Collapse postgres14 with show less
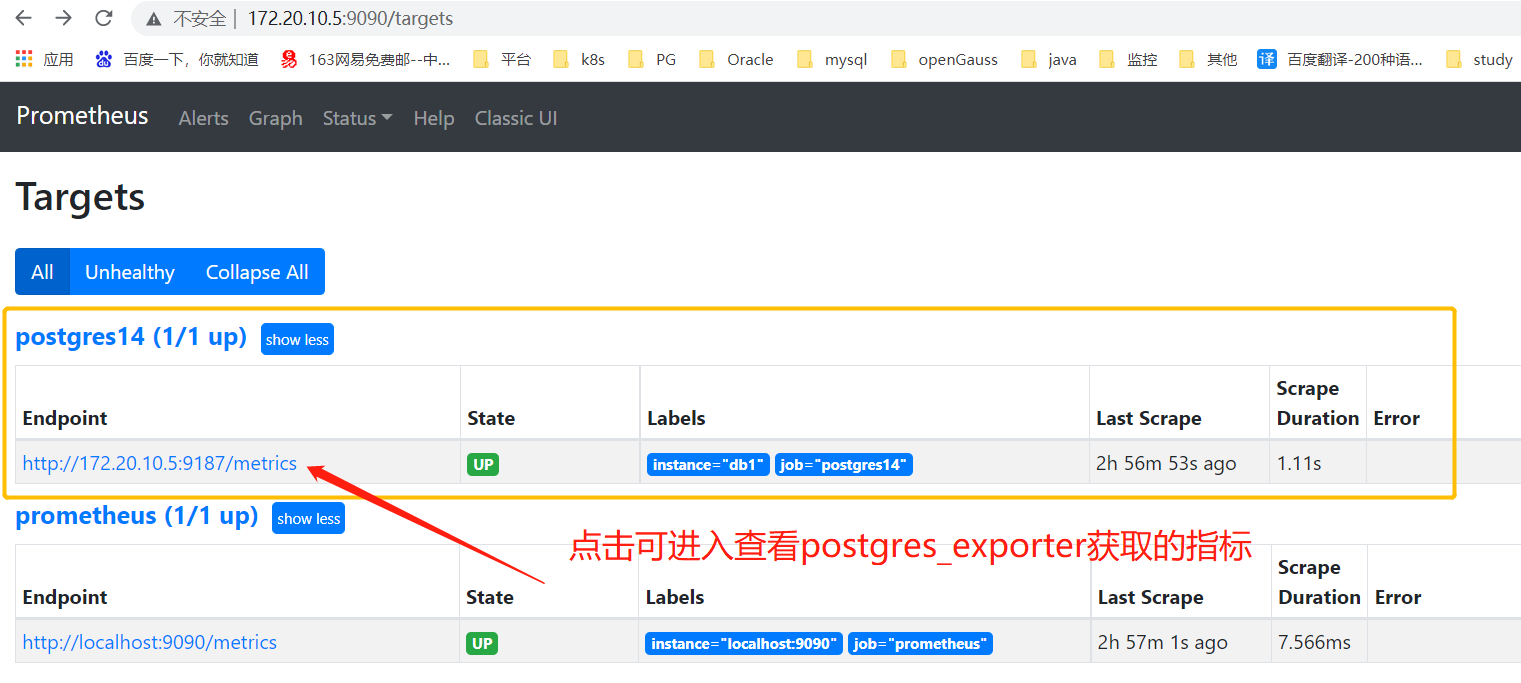The image size is (1521, 683). (x=297, y=339)
